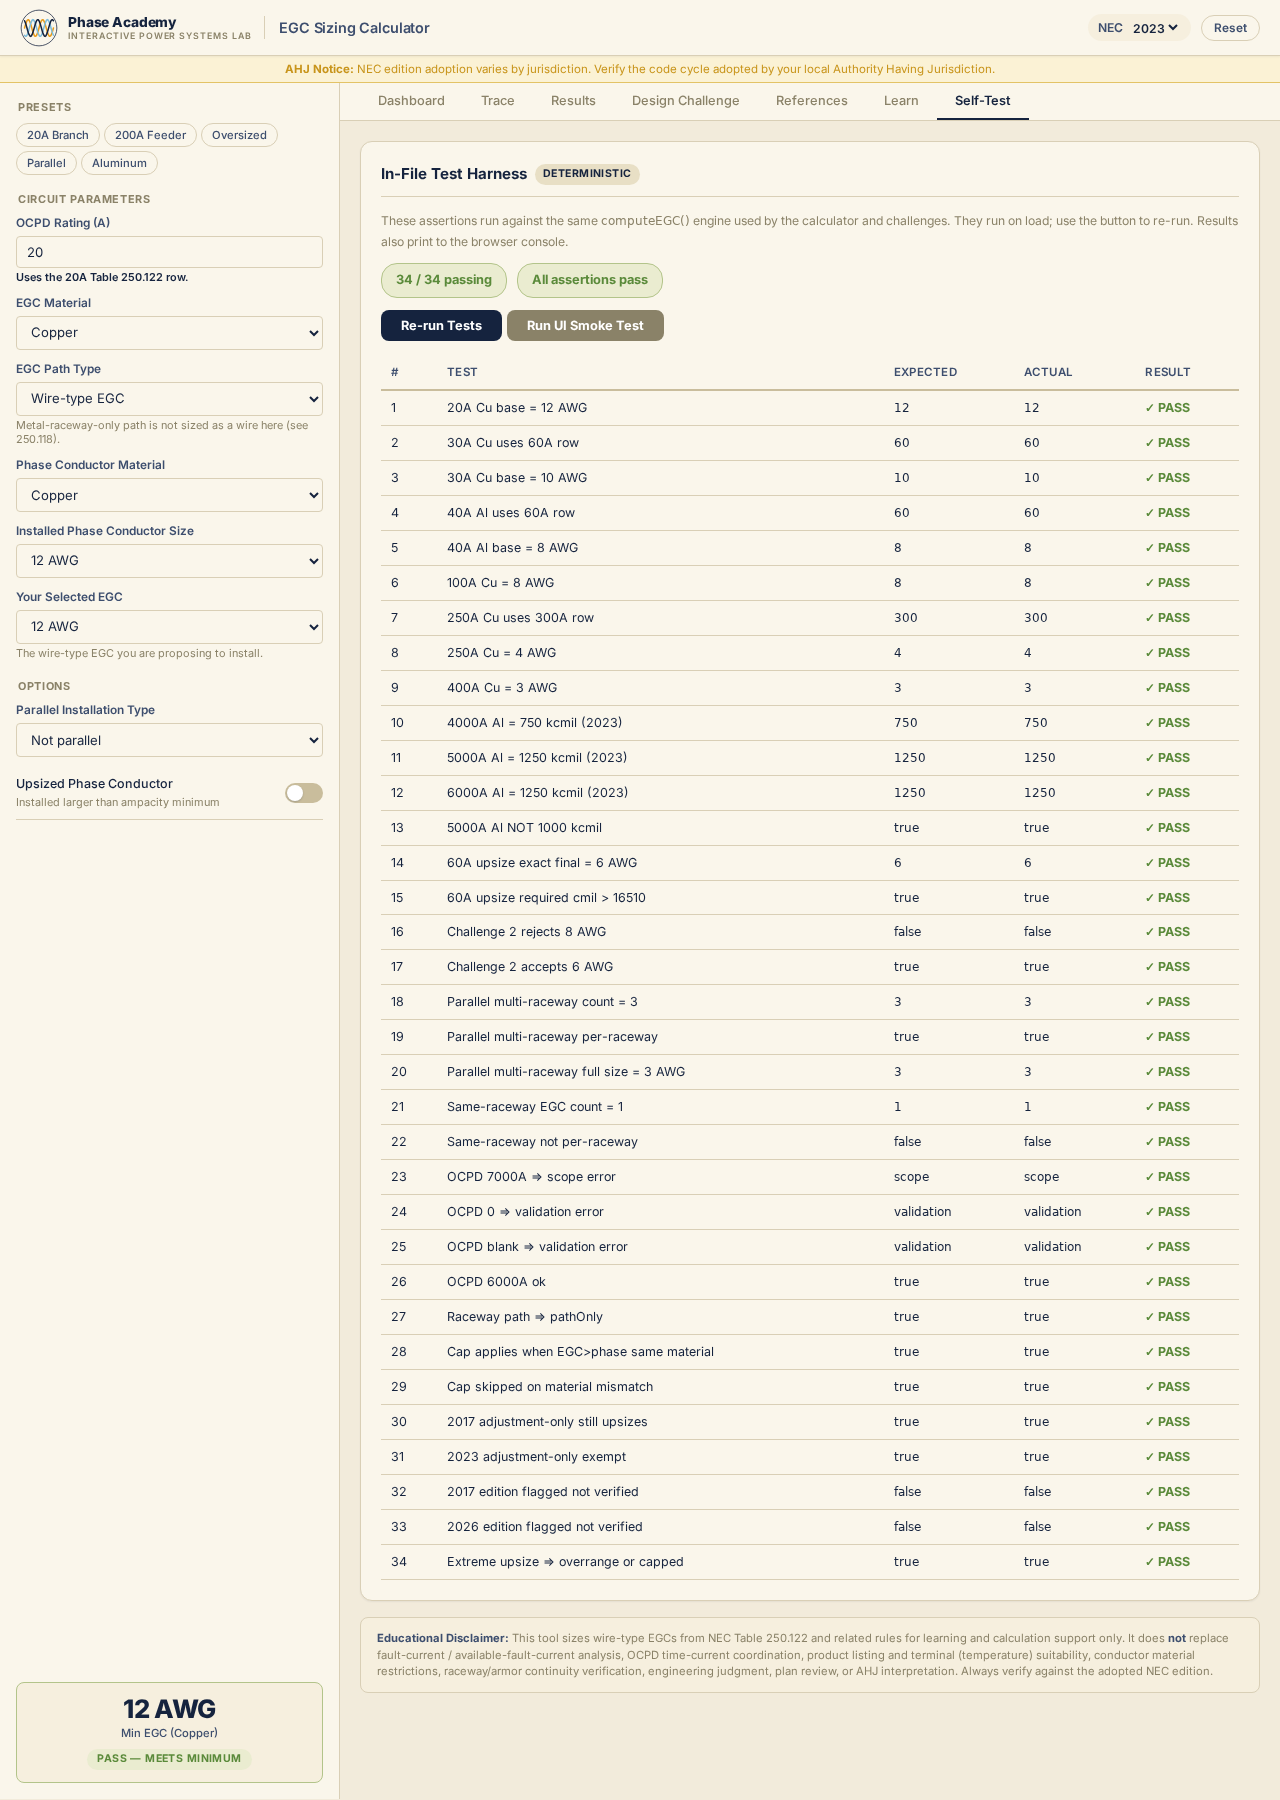Screen dimensions: 1280x1800
Task: Click test row "2026 edition flagged not verified"
Action: coord(810,1527)
